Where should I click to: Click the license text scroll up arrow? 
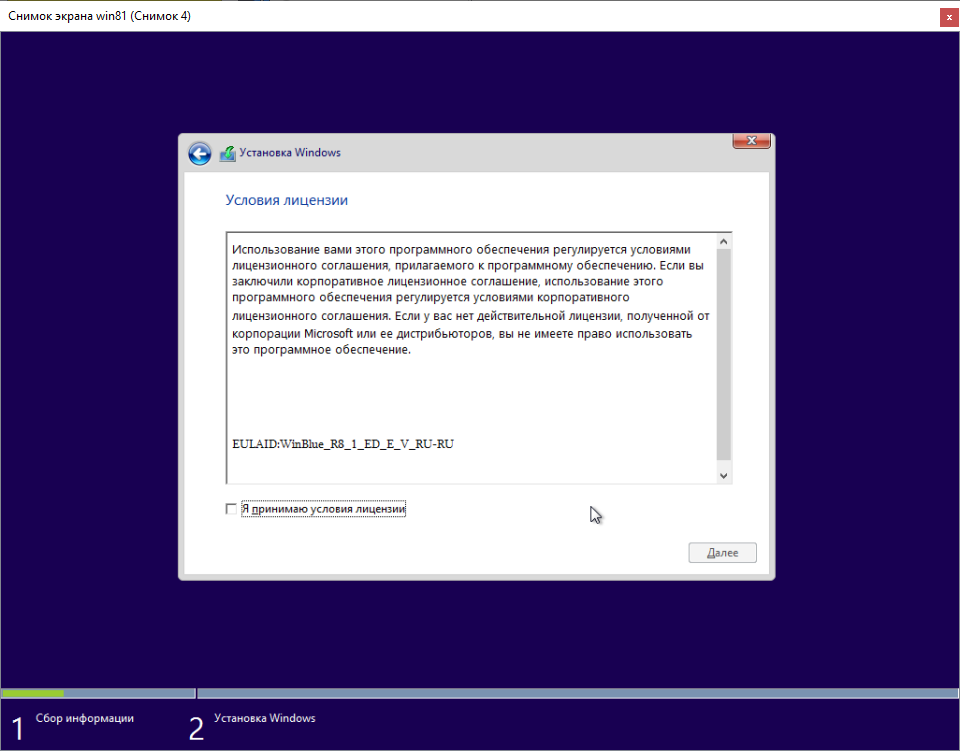pyautogui.click(x=724, y=242)
